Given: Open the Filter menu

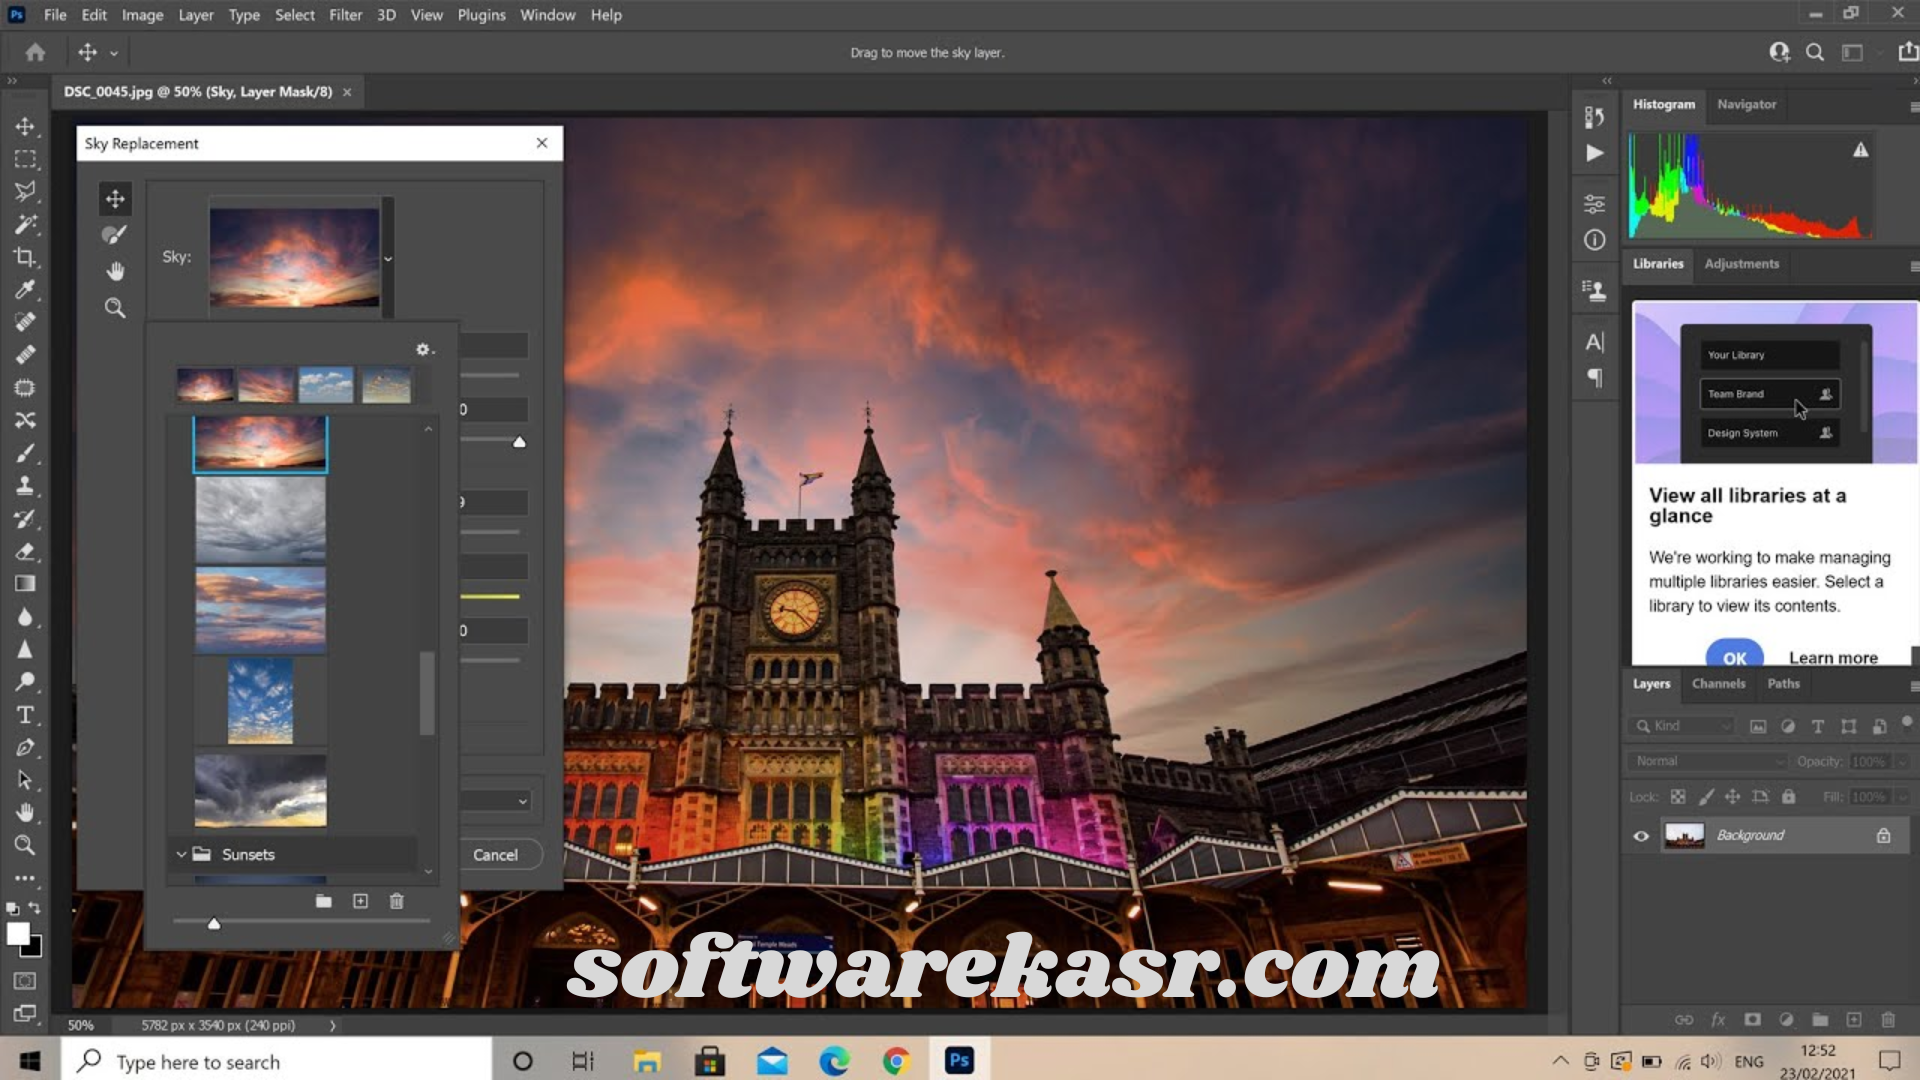Looking at the screenshot, I should 345,15.
